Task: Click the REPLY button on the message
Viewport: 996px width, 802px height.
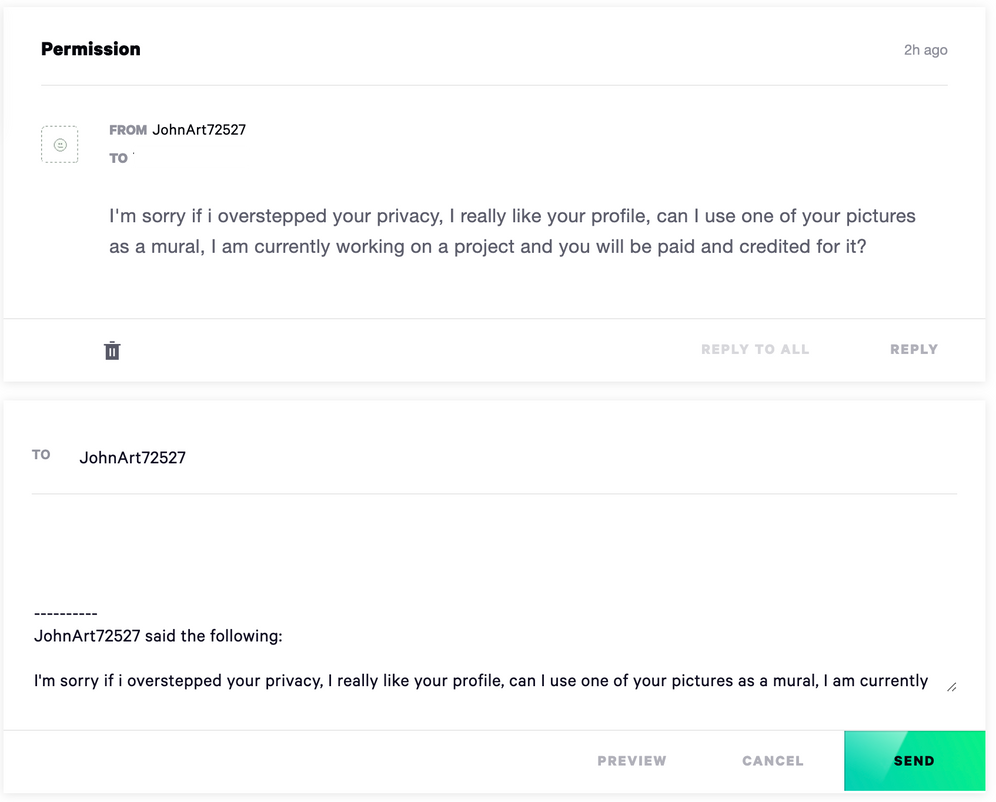Action: (913, 349)
